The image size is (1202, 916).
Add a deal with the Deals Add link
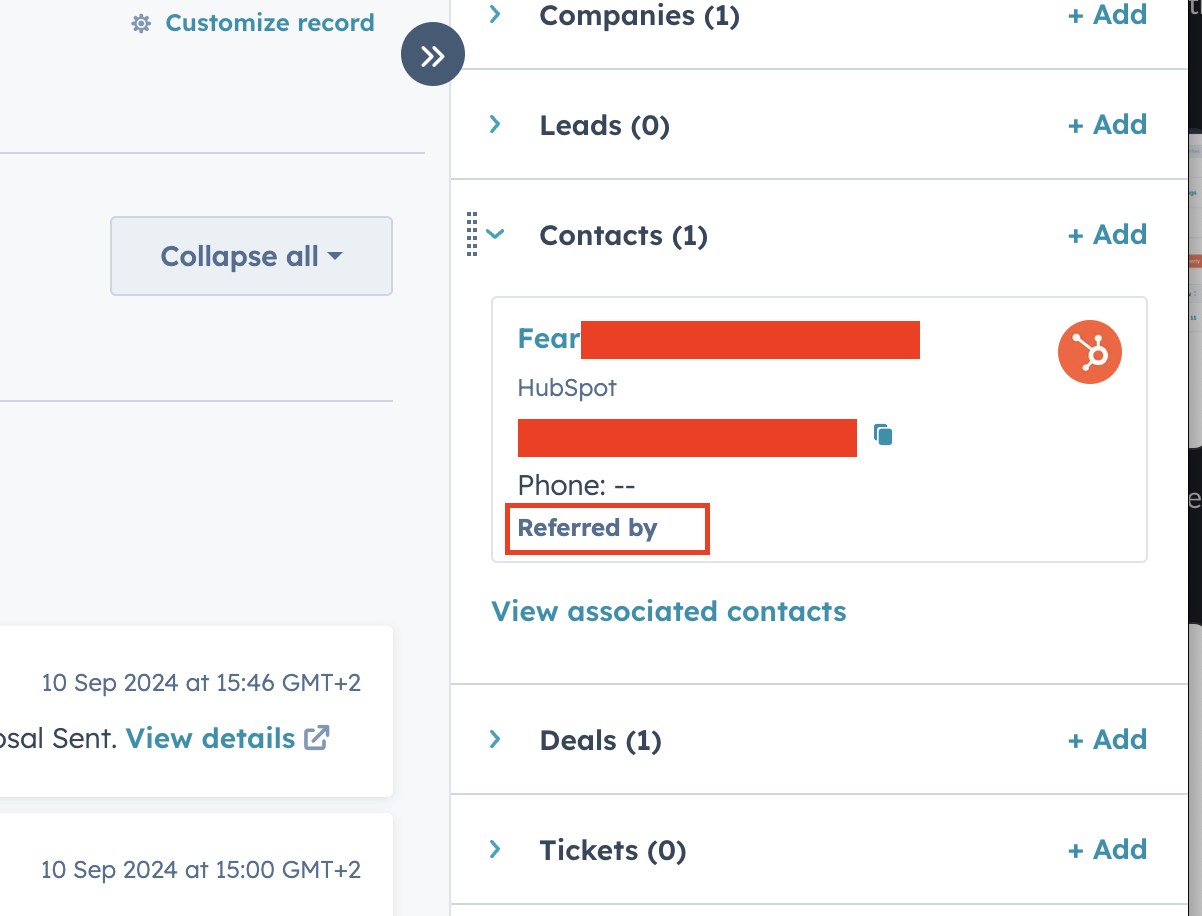tap(1107, 740)
